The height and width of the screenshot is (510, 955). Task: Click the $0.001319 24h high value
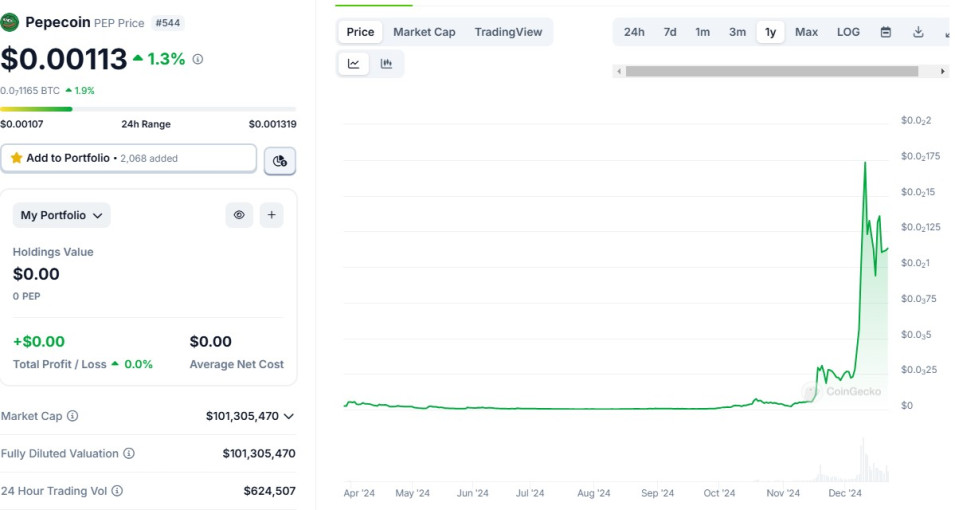click(272, 124)
